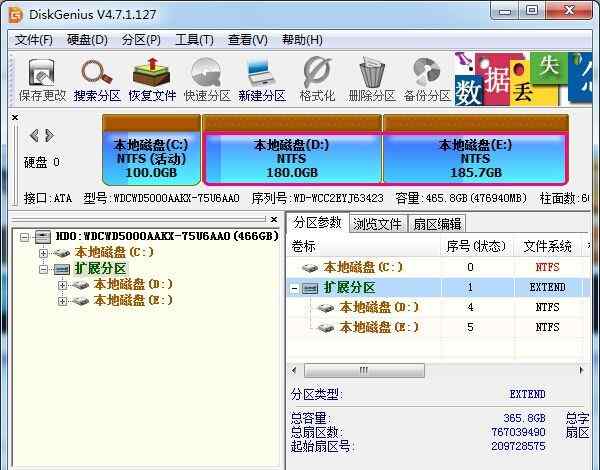
Task: Click the 文件系统 column header
Action: click(547, 246)
